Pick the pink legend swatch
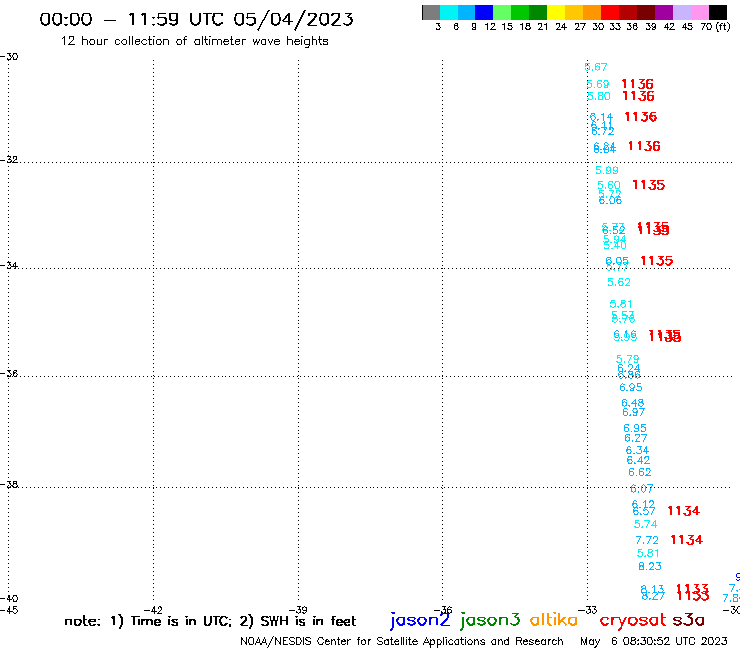The height and width of the screenshot is (650, 740). (699, 12)
